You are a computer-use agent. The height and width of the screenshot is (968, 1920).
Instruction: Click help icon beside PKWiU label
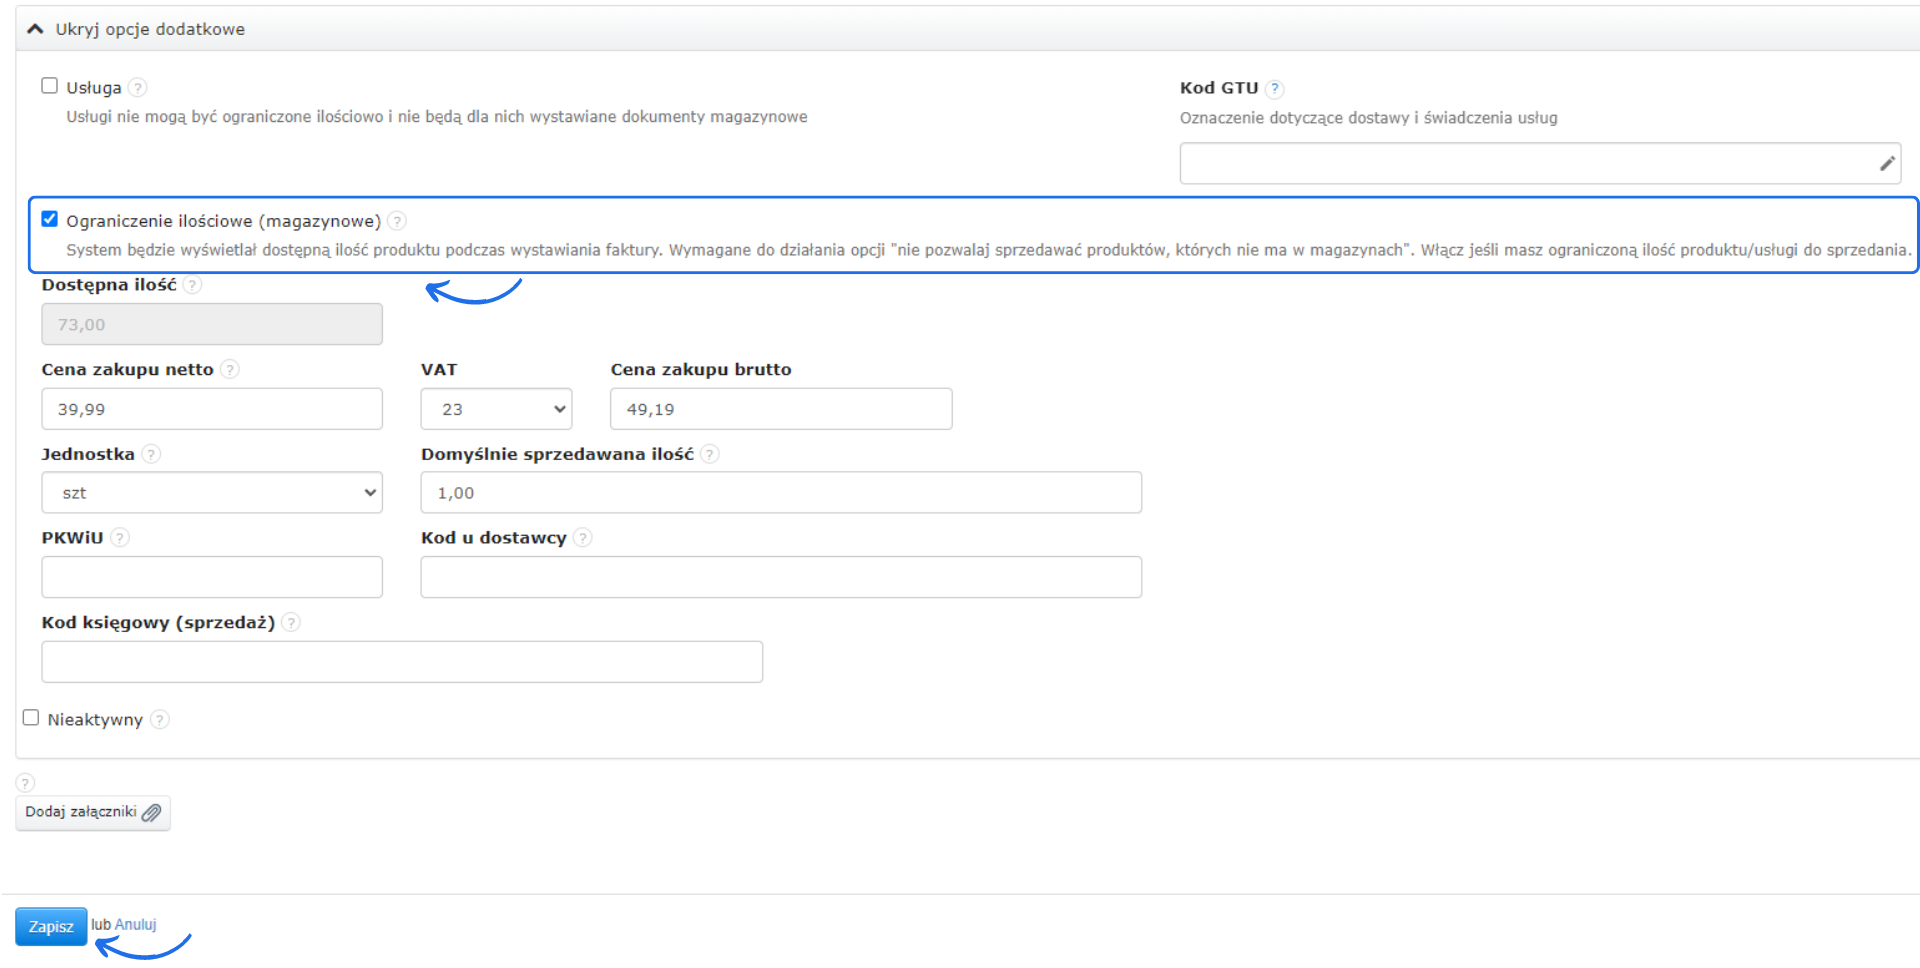[120, 538]
